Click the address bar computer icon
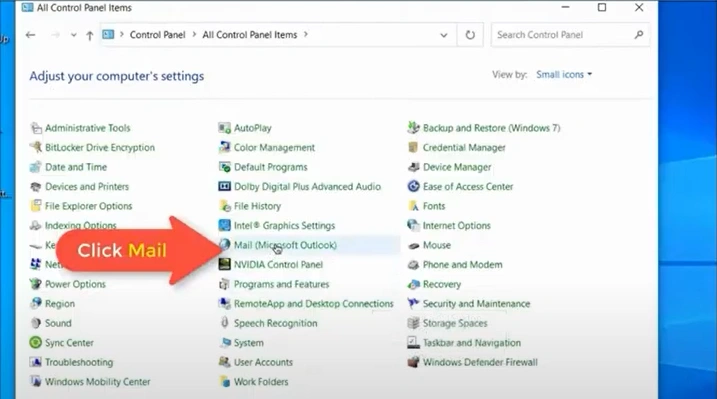The height and width of the screenshot is (399, 717). click(108, 34)
